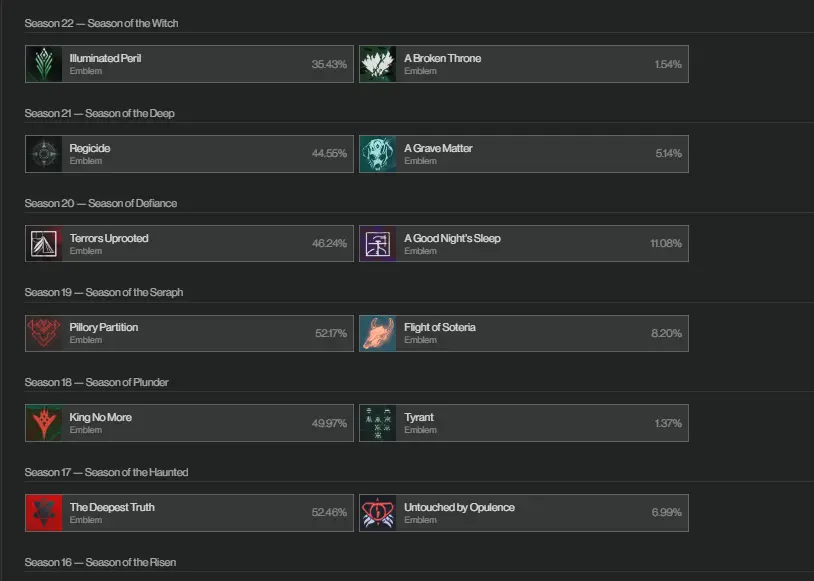
Task: Click the Pillory Partition emblem icon
Action: click(x=44, y=333)
